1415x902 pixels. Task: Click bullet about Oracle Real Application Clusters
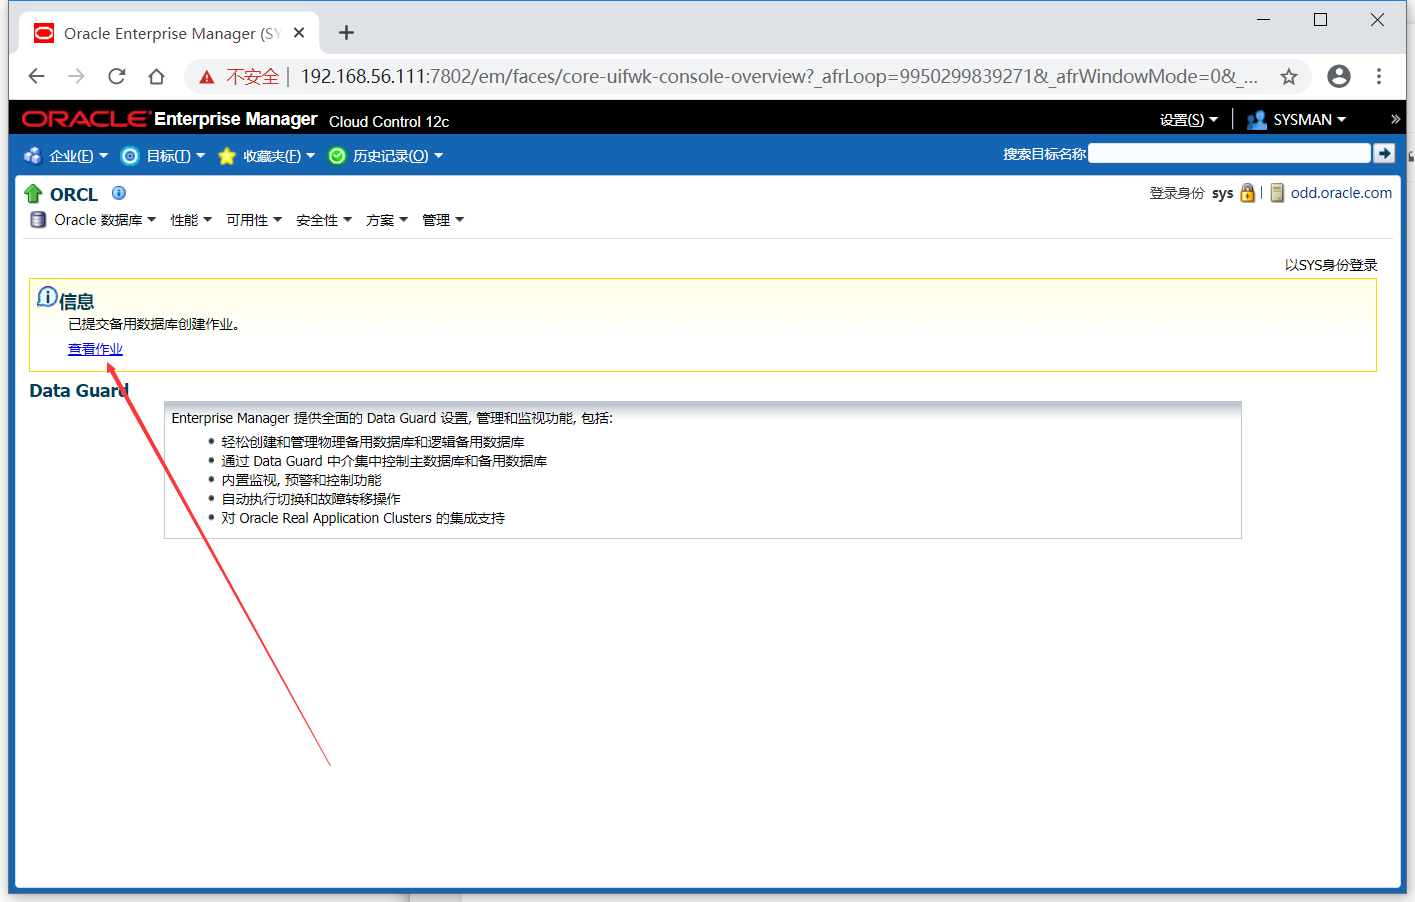click(363, 518)
